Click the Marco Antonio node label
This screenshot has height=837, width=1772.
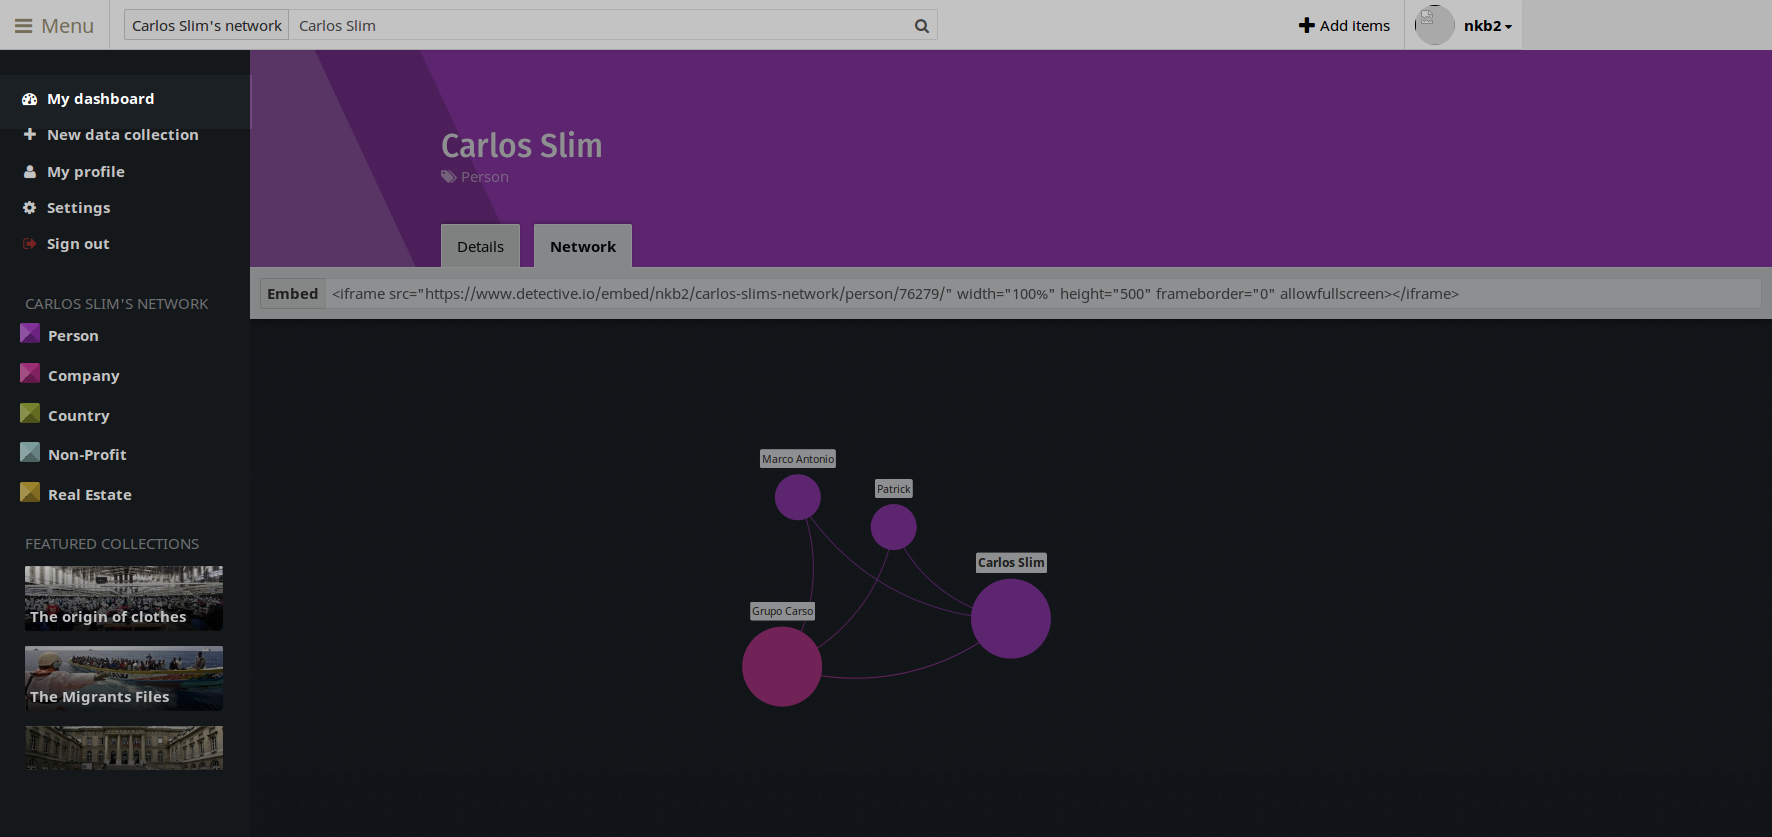tap(798, 459)
